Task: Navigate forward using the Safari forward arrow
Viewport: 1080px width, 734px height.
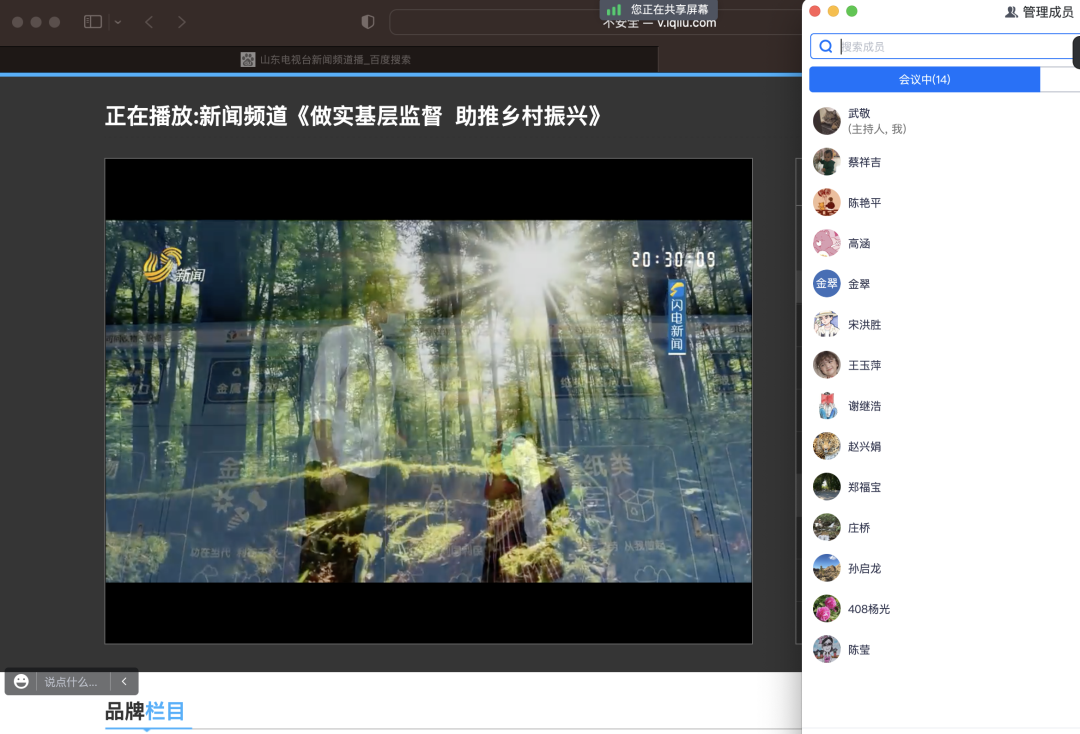Action: pyautogui.click(x=179, y=21)
